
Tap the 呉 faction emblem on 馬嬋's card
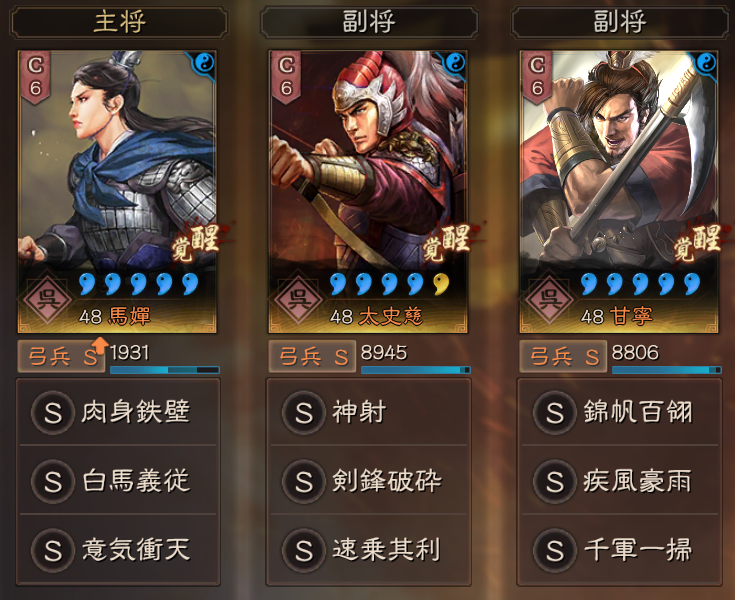click(x=46, y=298)
